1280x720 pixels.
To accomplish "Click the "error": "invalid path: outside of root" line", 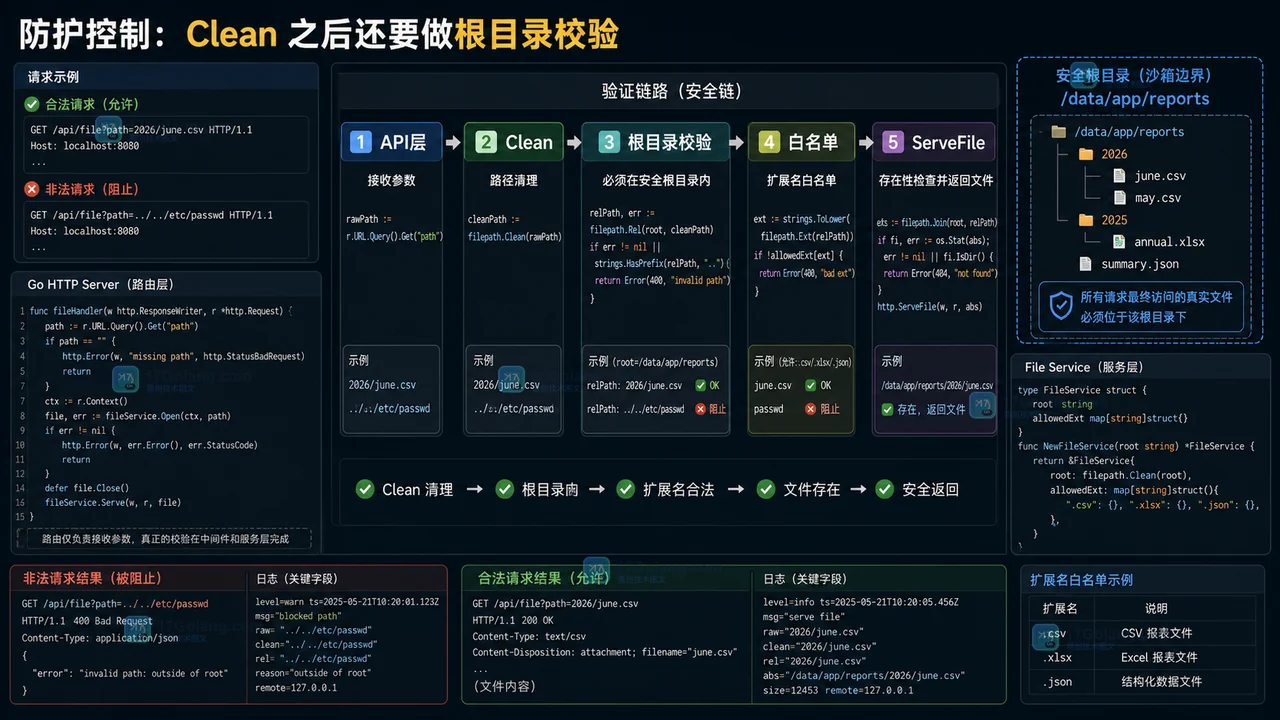I will click(130, 673).
